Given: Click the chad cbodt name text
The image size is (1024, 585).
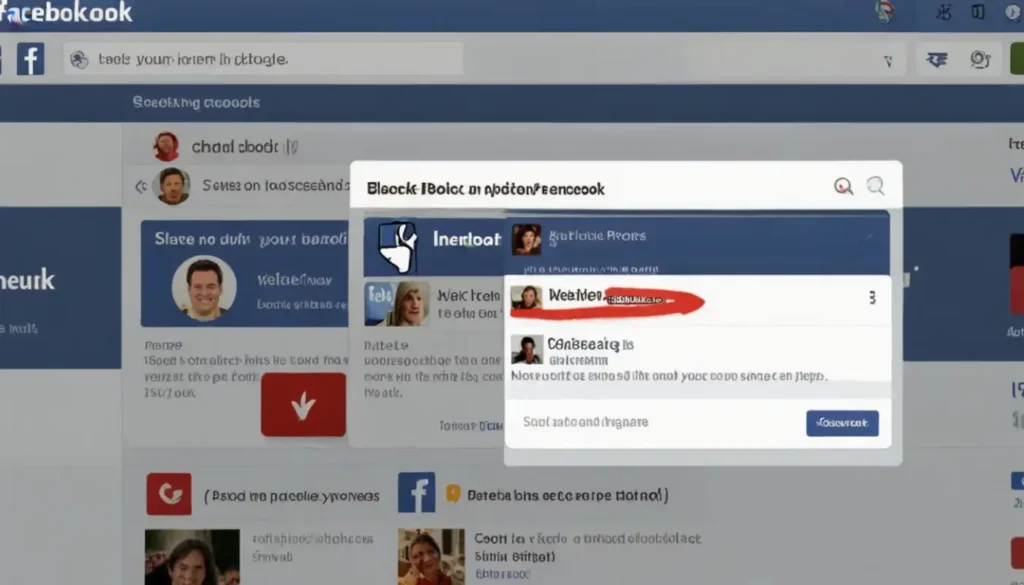Looking at the screenshot, I should click(235, 147).
